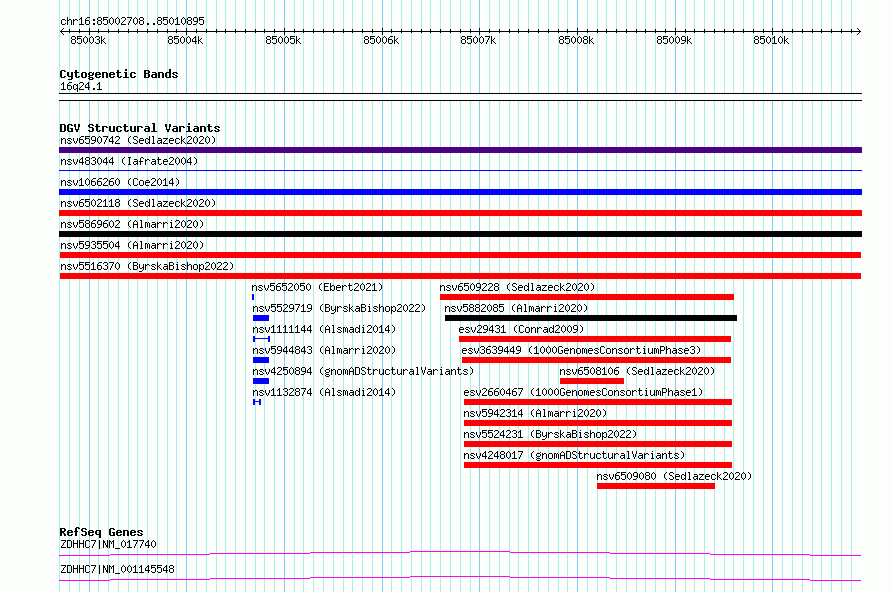Click nsv6508106 (Sedlazeck2020) label
This screenshot has width=890, height=592.
click(637, 371)
